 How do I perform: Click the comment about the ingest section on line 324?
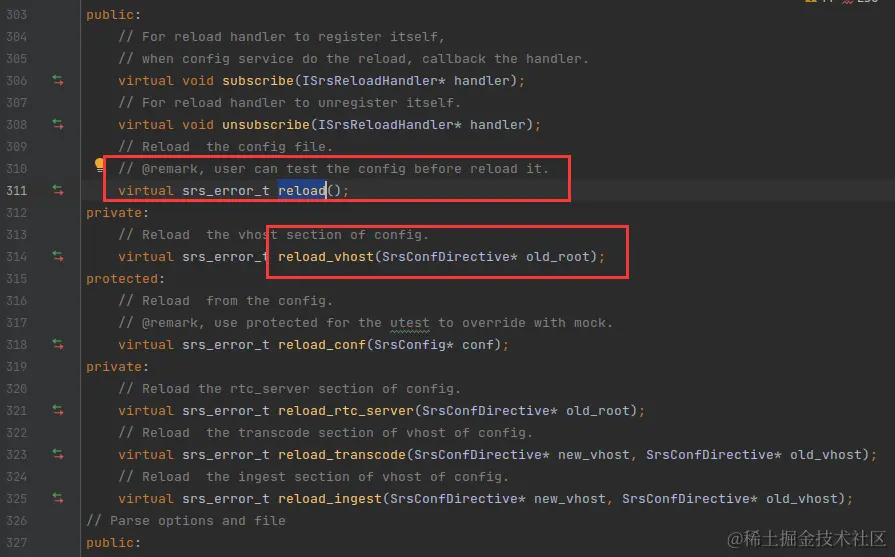click(x=313, y=477)
